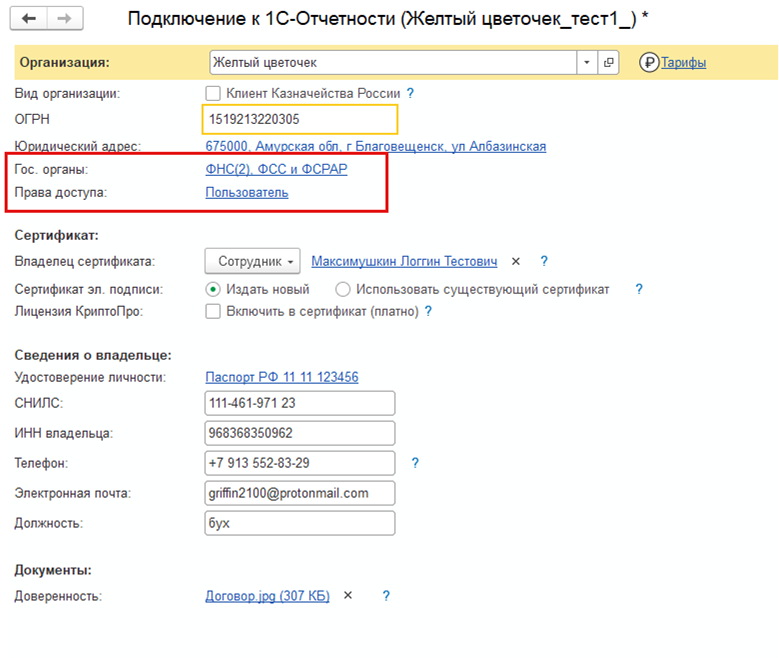Open the Сотрудник owner type dropdown
The height and width of the screenshot is (658, 779).
point(252,261)
